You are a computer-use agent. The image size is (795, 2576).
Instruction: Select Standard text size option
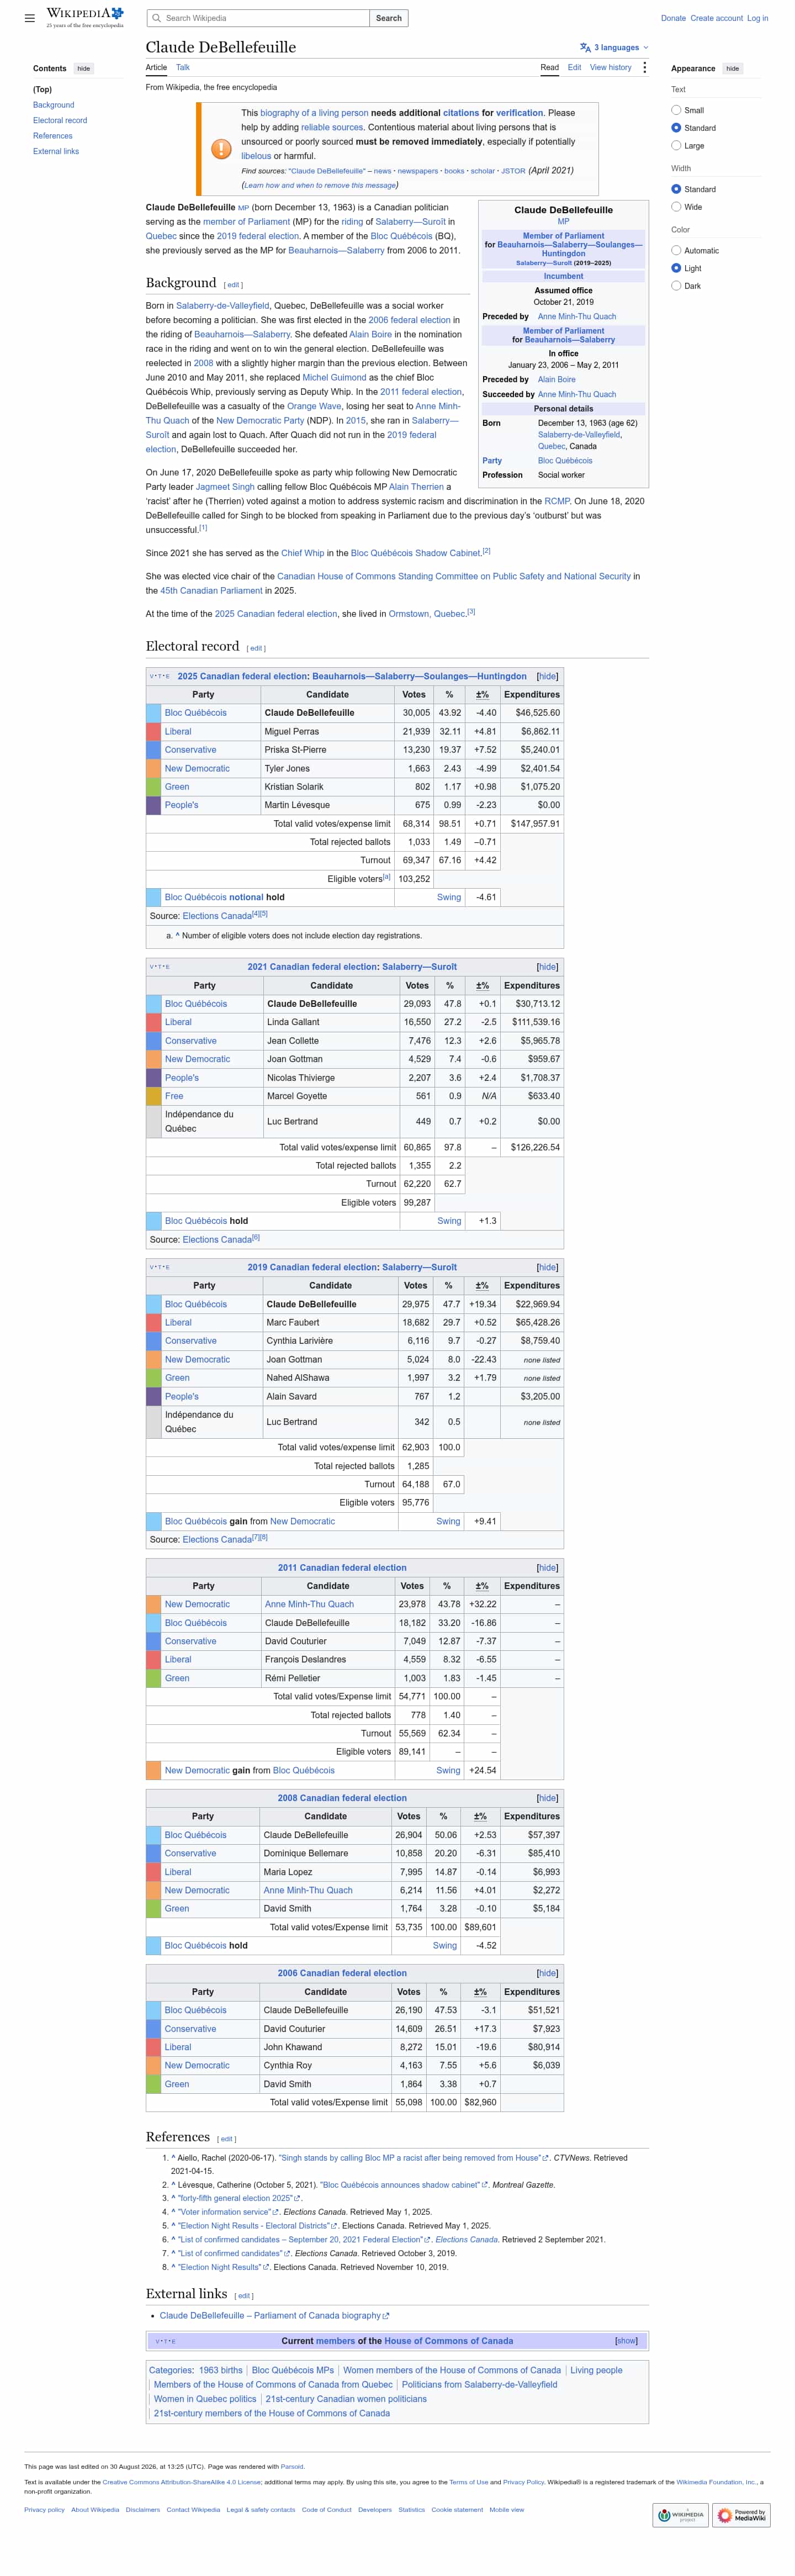pos(676,128)
